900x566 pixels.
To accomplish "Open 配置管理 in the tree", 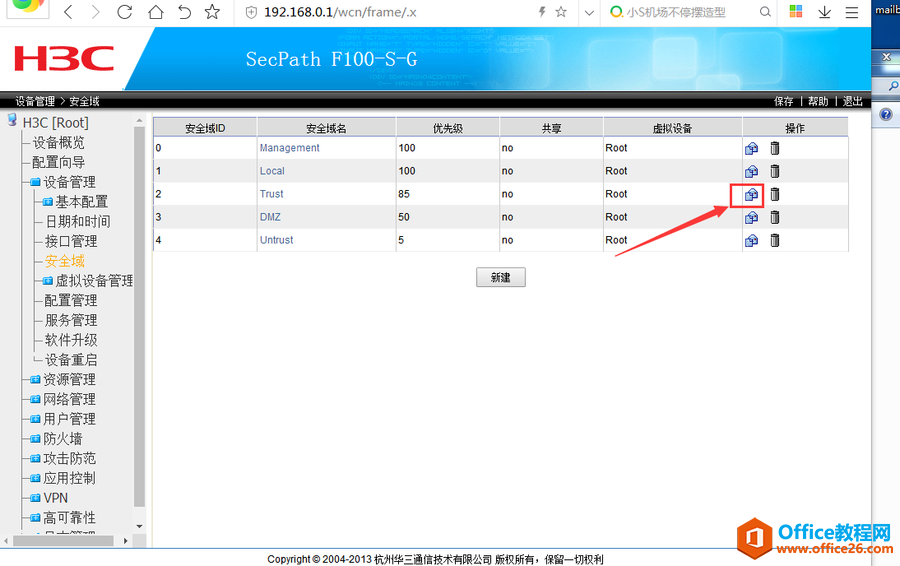I will (71, 301).
